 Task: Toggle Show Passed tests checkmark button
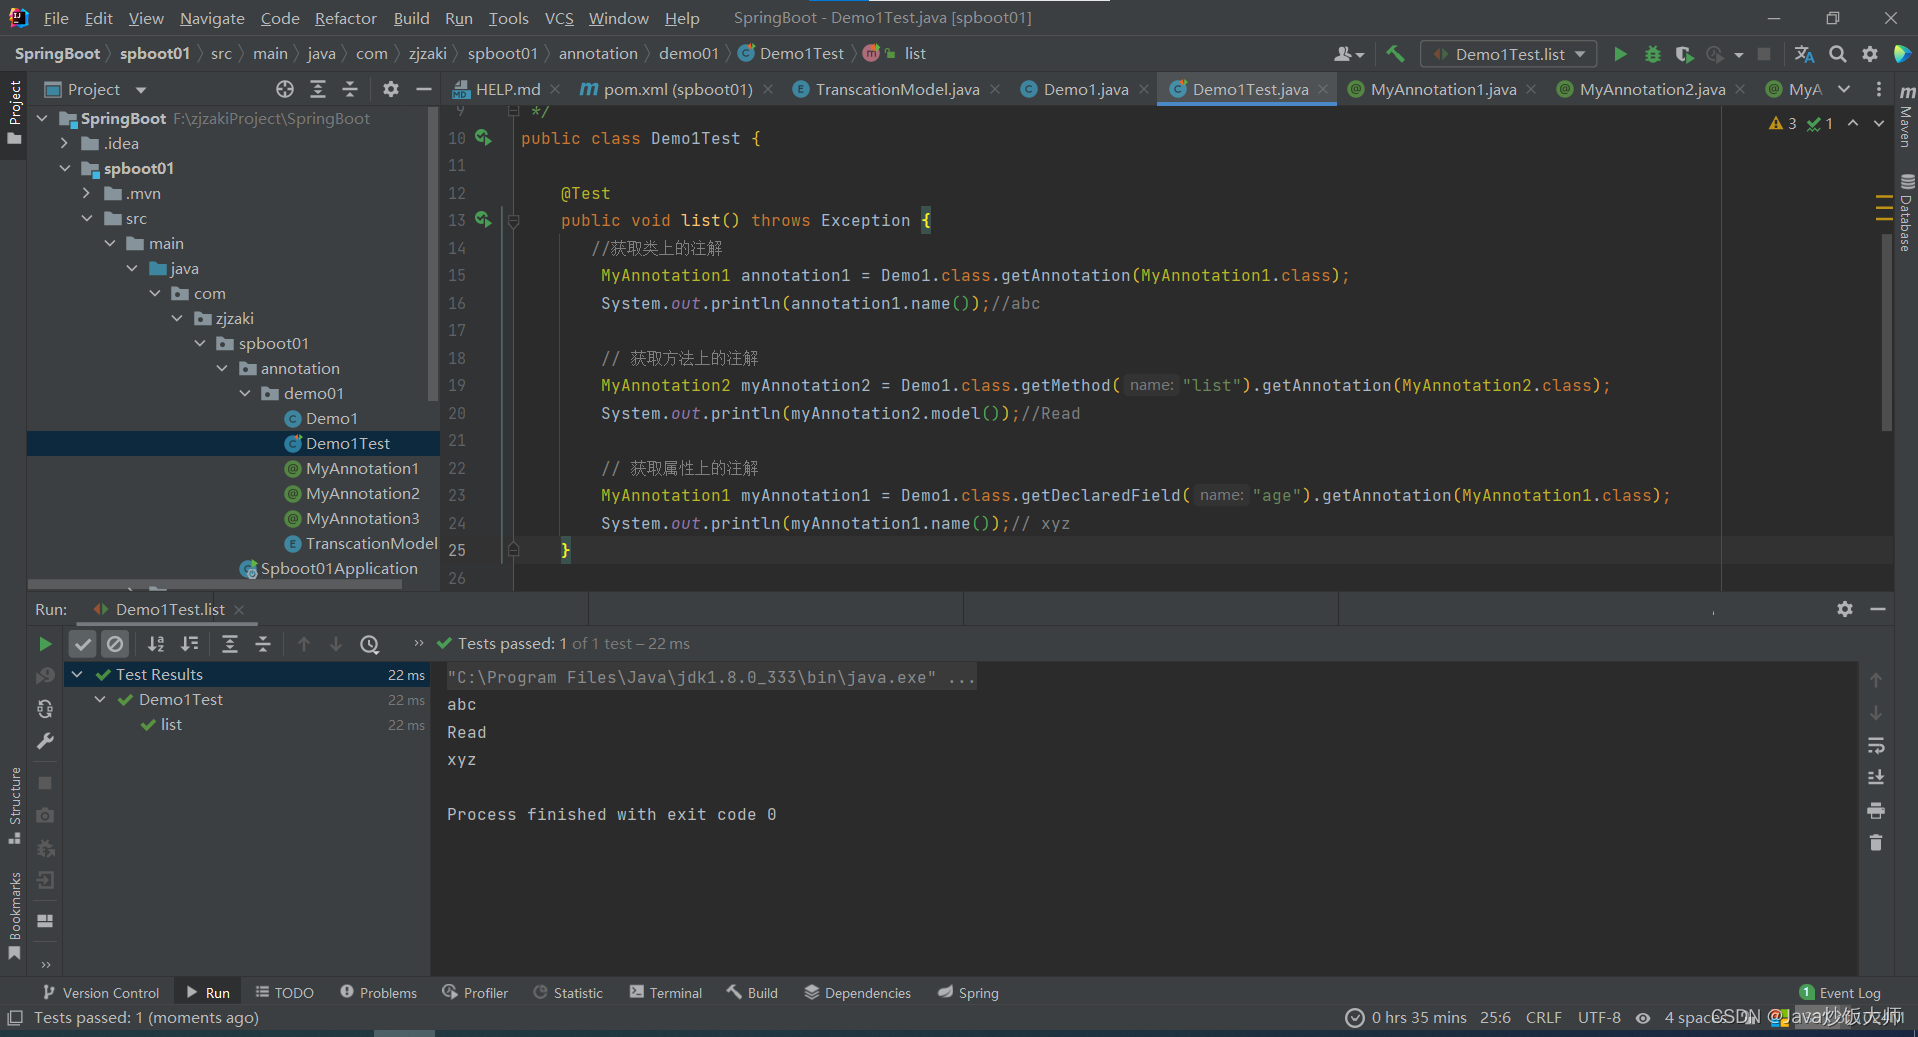click(83, 644)
